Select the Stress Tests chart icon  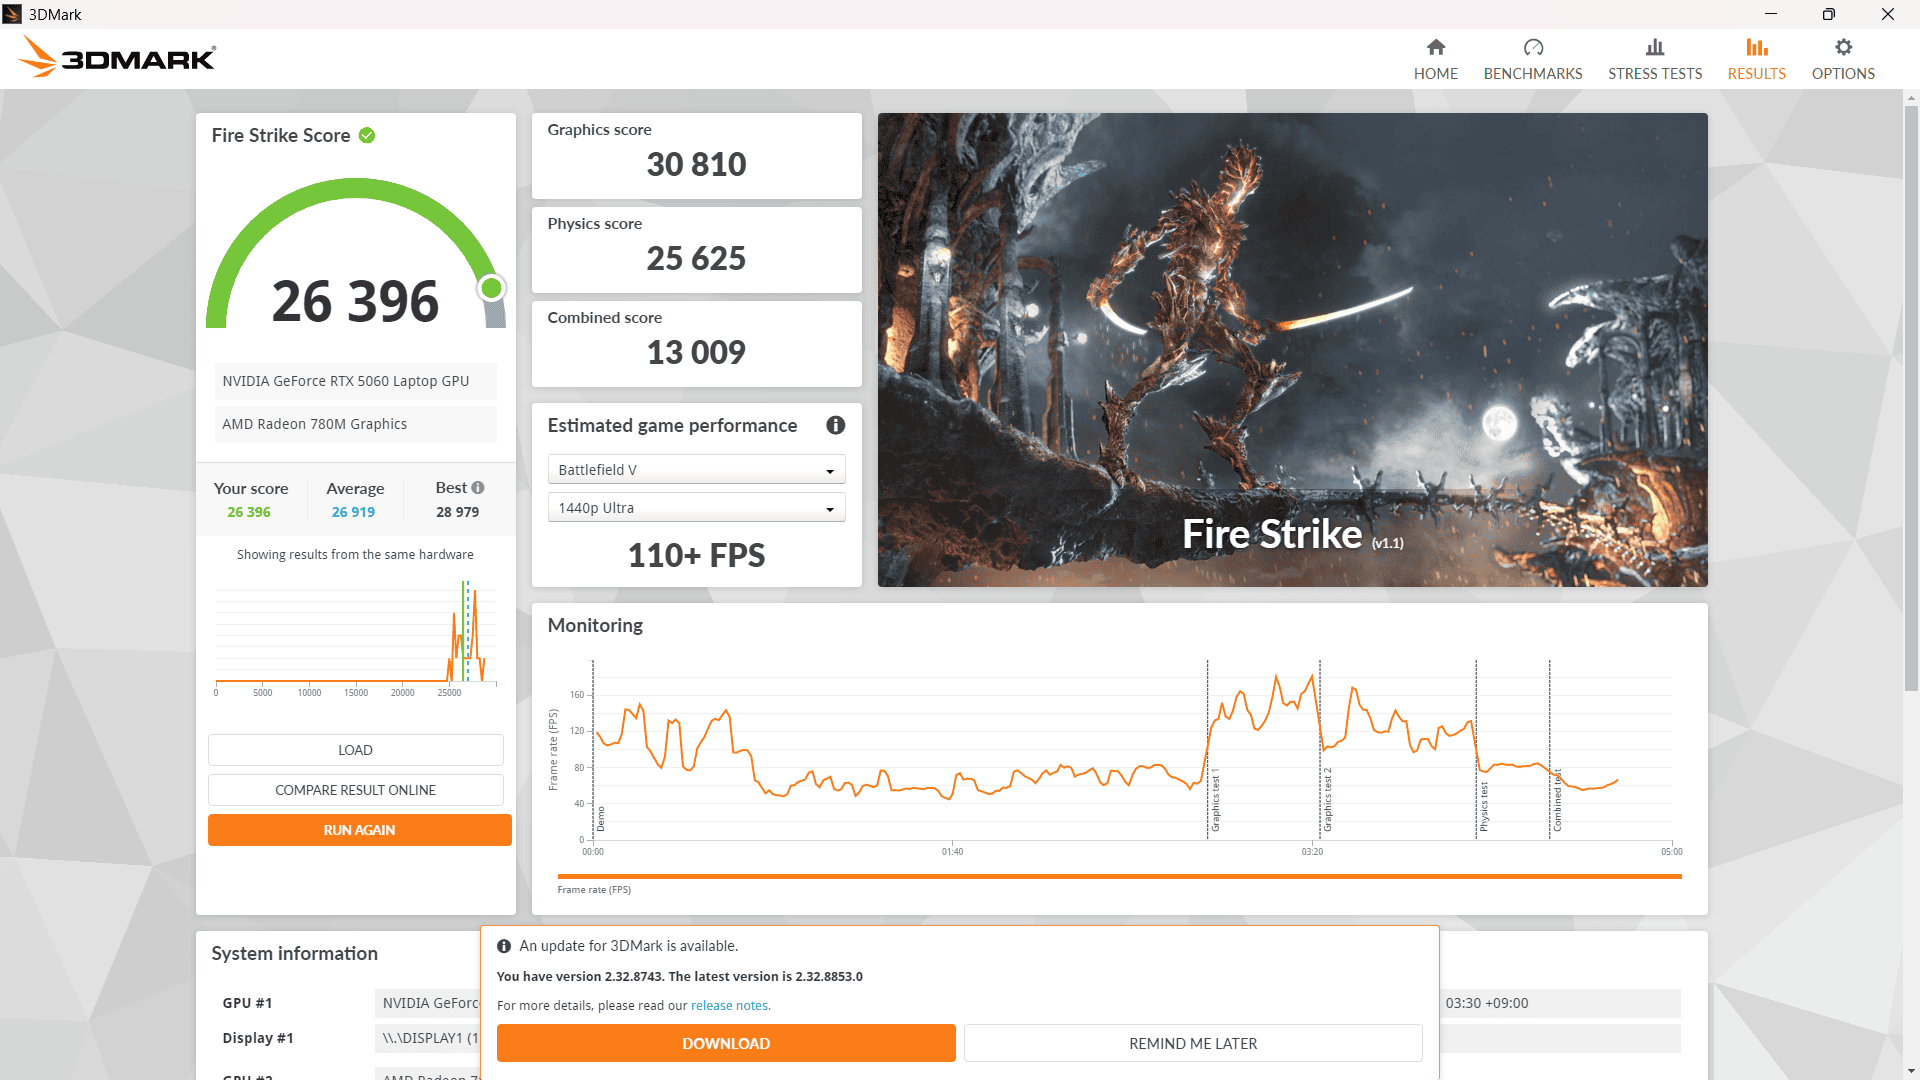(x=1655, y=46)
